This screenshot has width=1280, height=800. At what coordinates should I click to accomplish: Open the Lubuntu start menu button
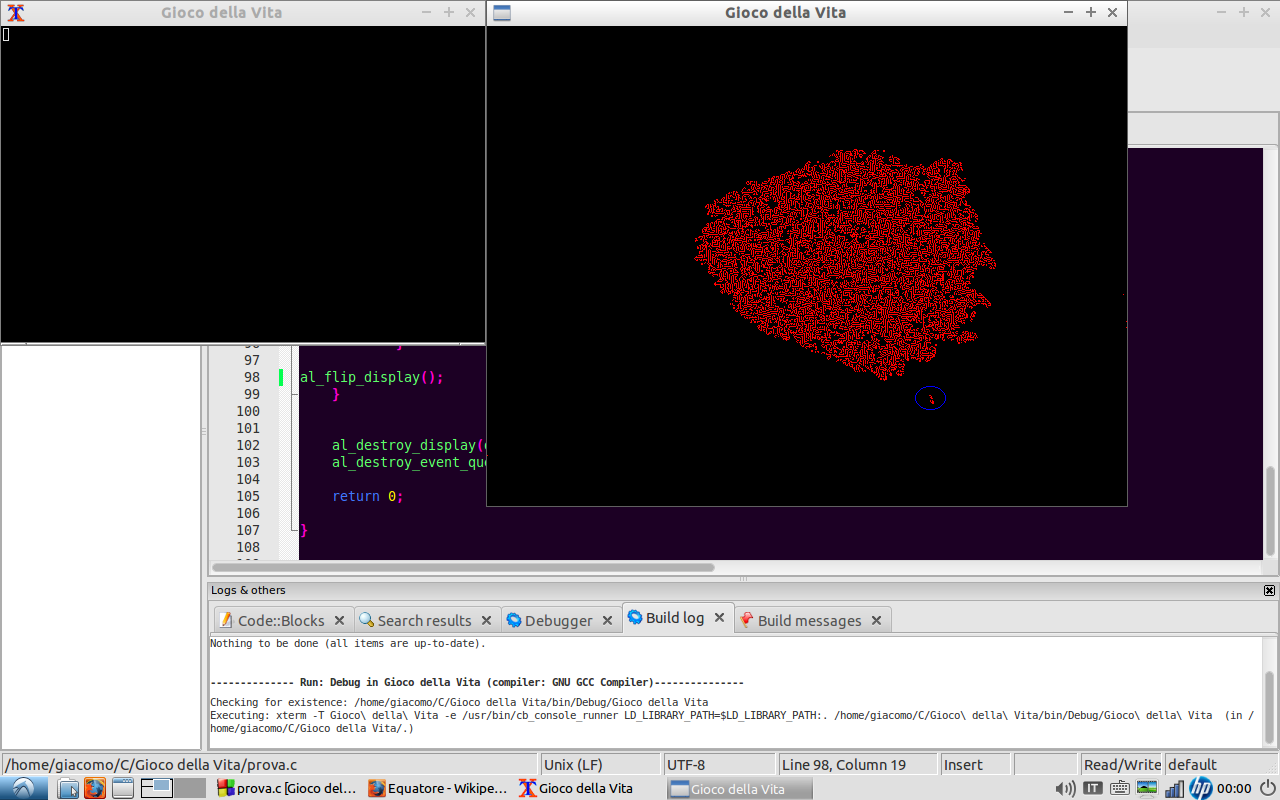click(x=23, y=789)
